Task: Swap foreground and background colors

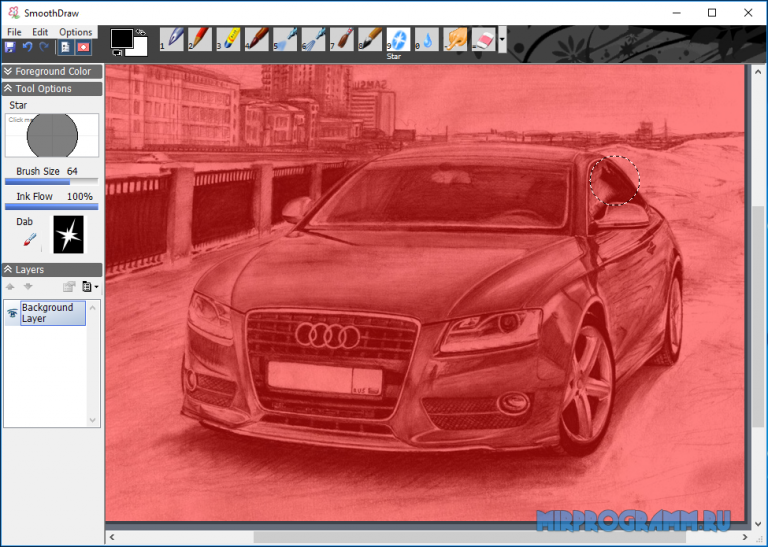Action: [141, 32]
